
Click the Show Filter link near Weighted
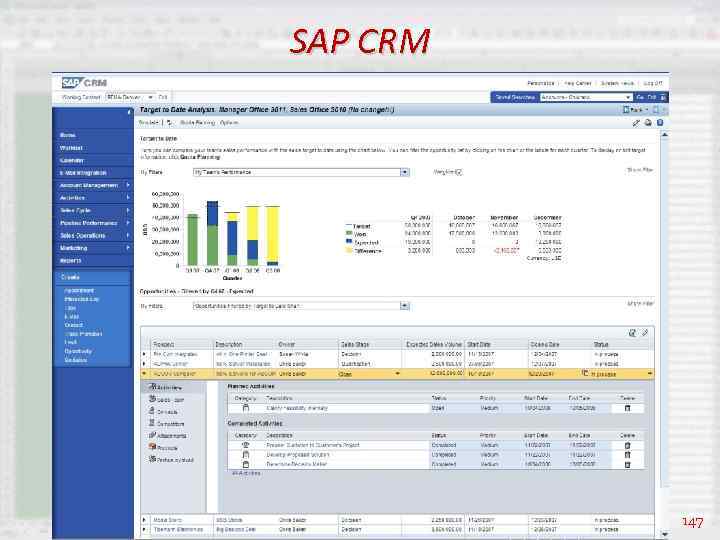[640, 170]
